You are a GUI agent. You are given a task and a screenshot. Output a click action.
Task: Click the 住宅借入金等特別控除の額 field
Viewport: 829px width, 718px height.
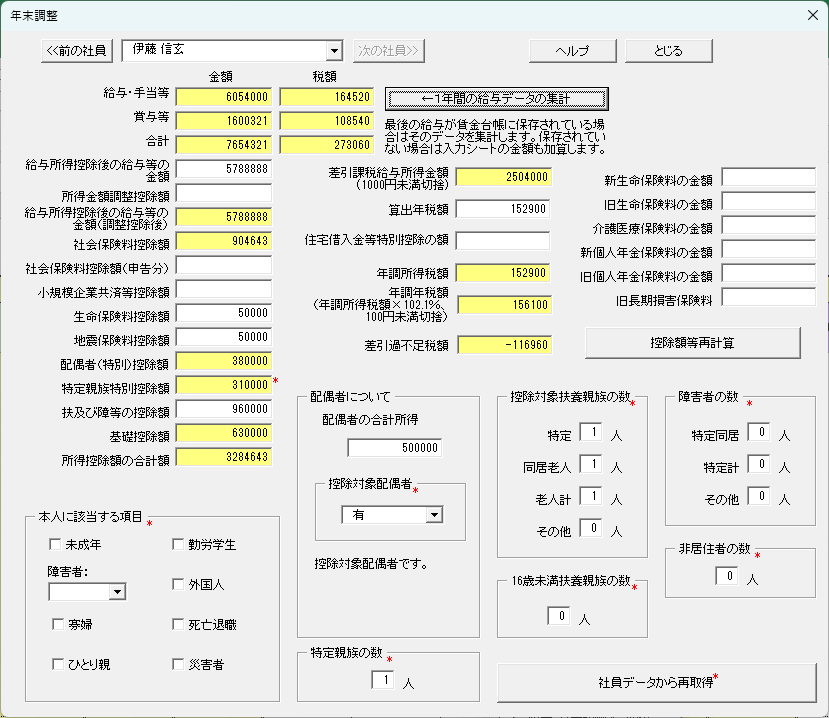click(x=503, y=240)
